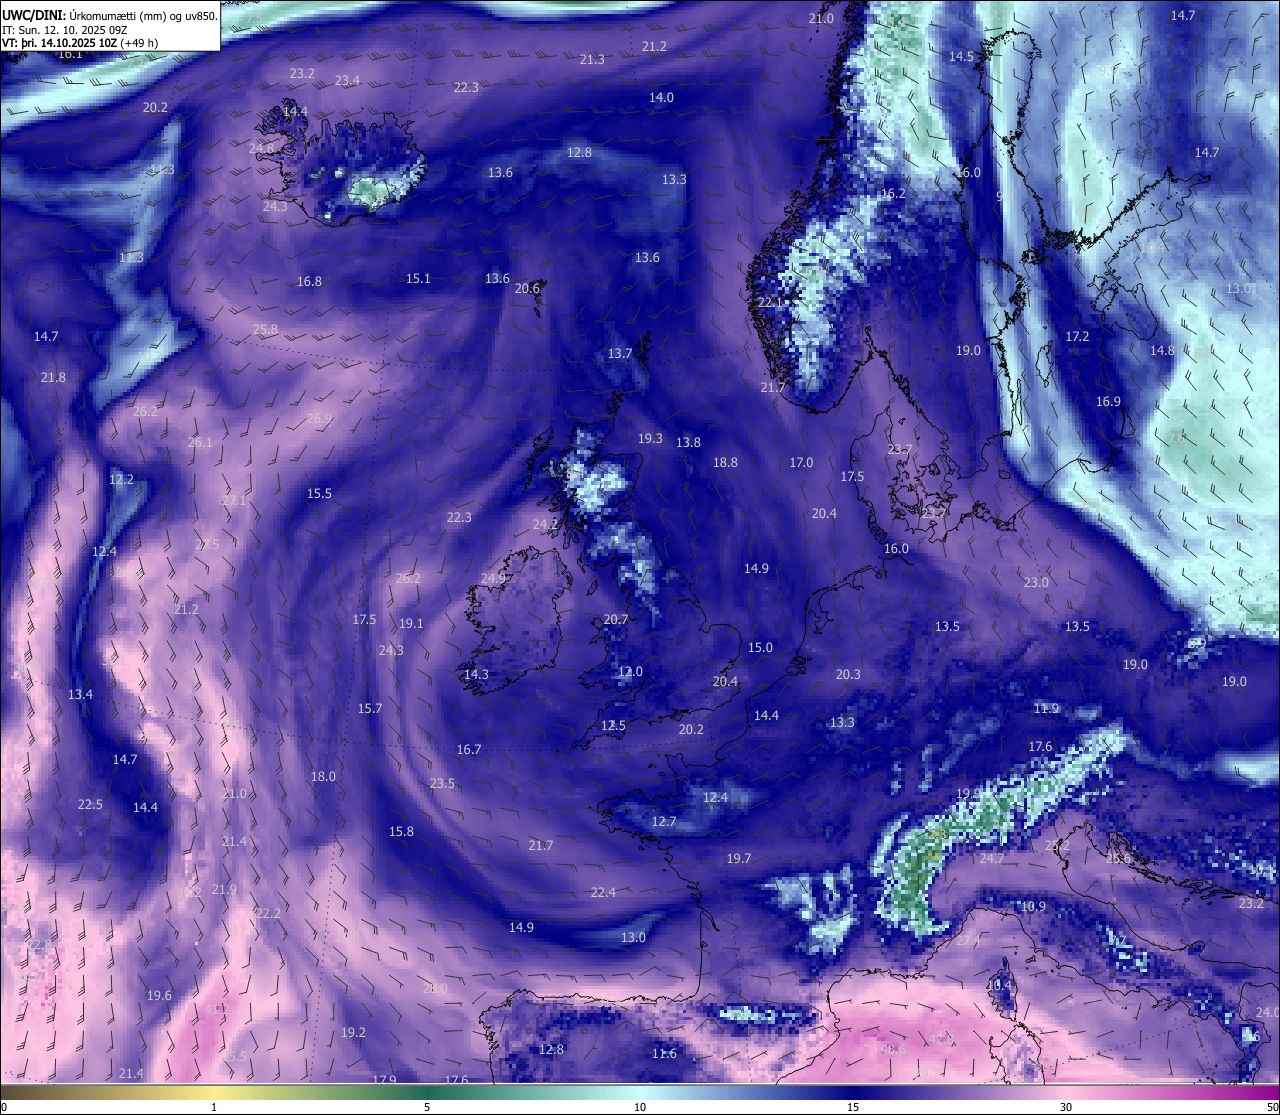Viewport: 1280px width, 1115px height.
Task: Click the colorbar tick label 15
Action: coord(852,1107)
